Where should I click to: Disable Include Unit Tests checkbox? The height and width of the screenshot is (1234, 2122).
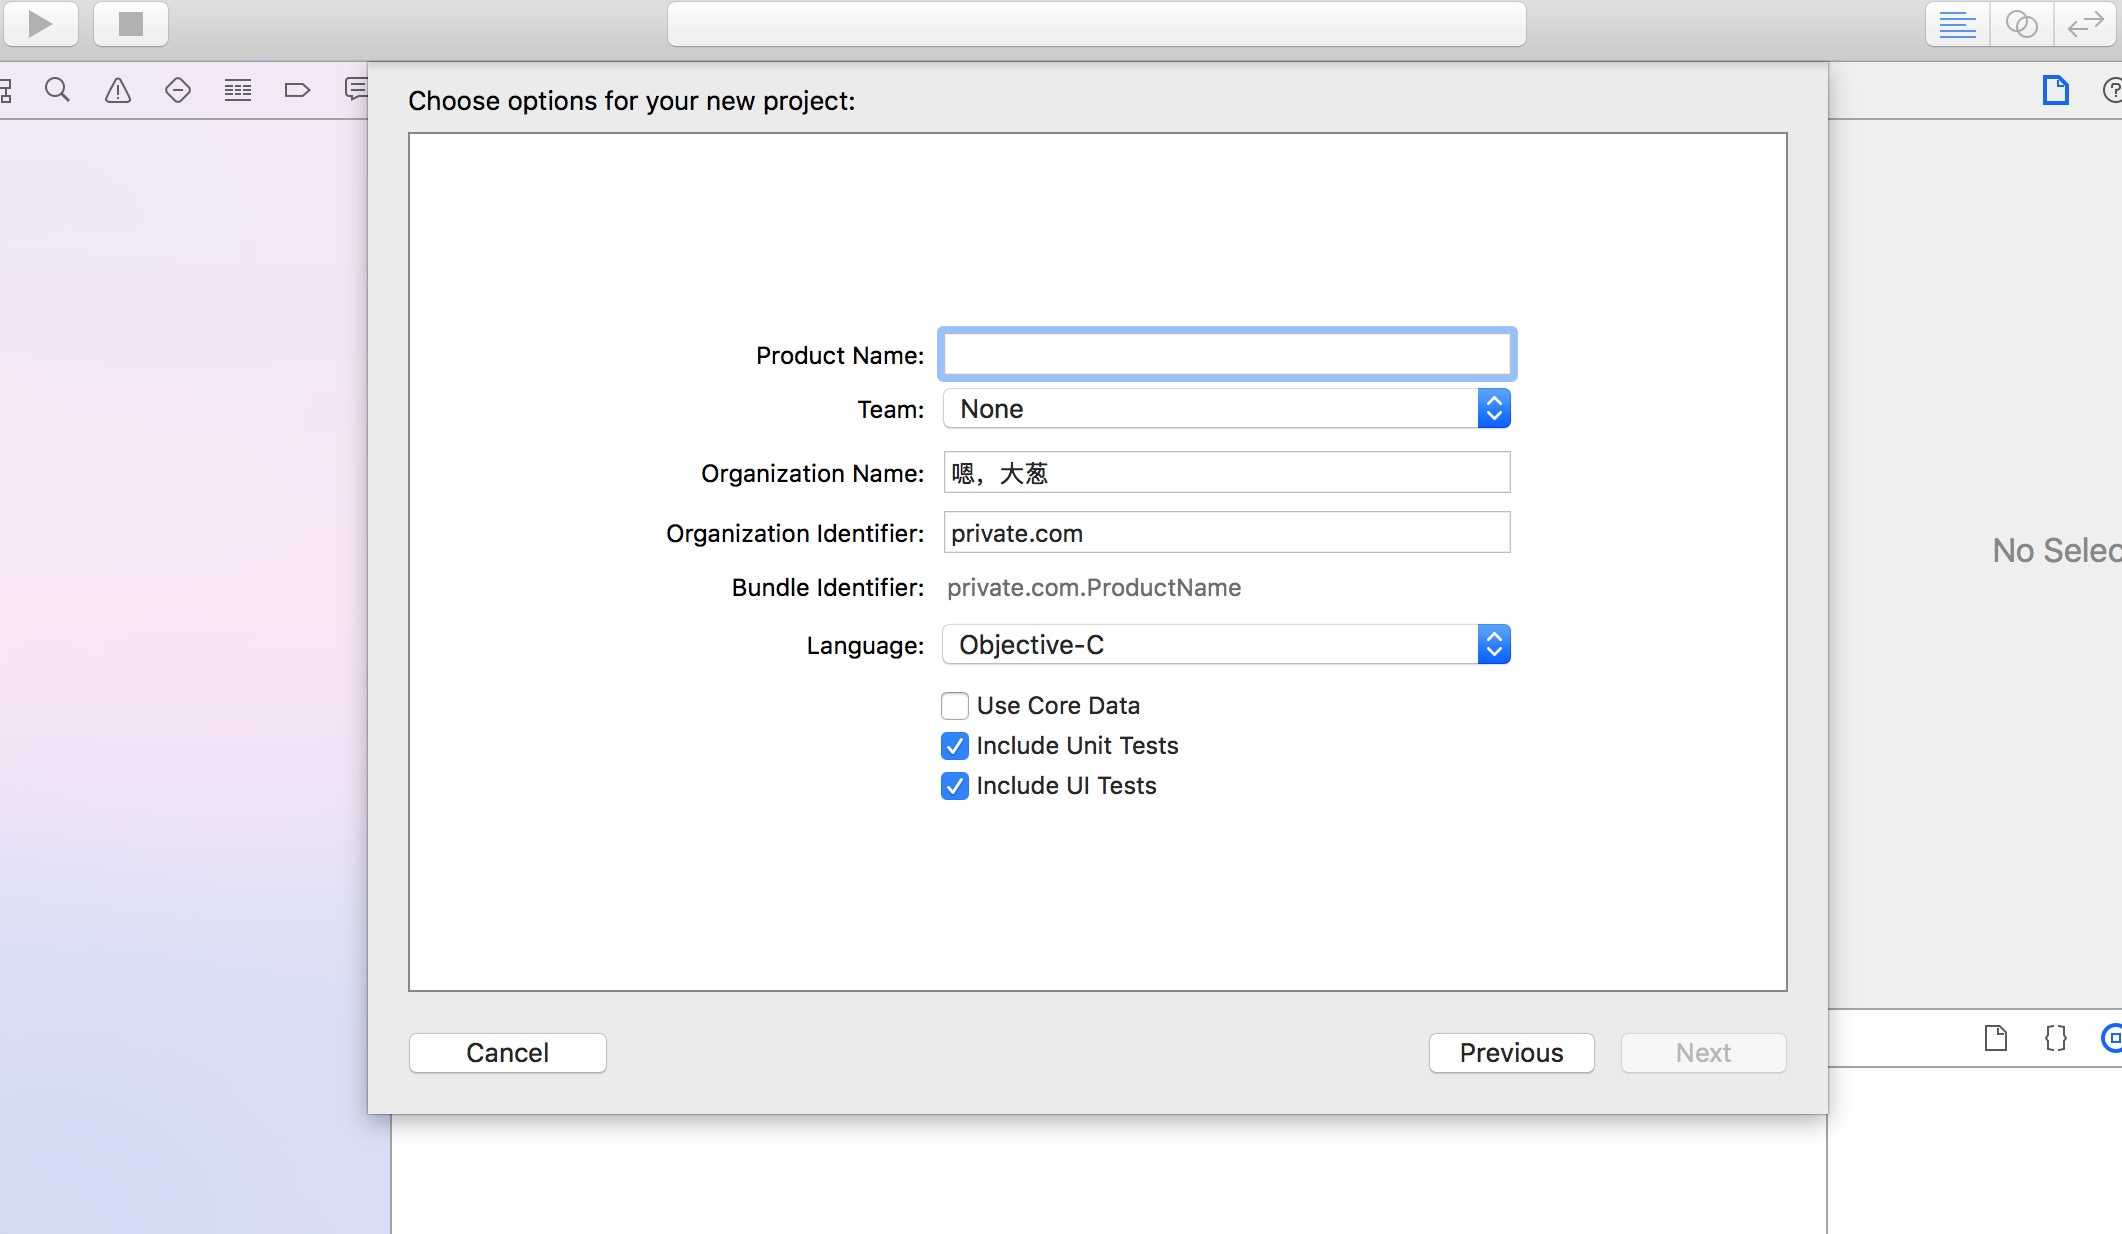[955, 745]
